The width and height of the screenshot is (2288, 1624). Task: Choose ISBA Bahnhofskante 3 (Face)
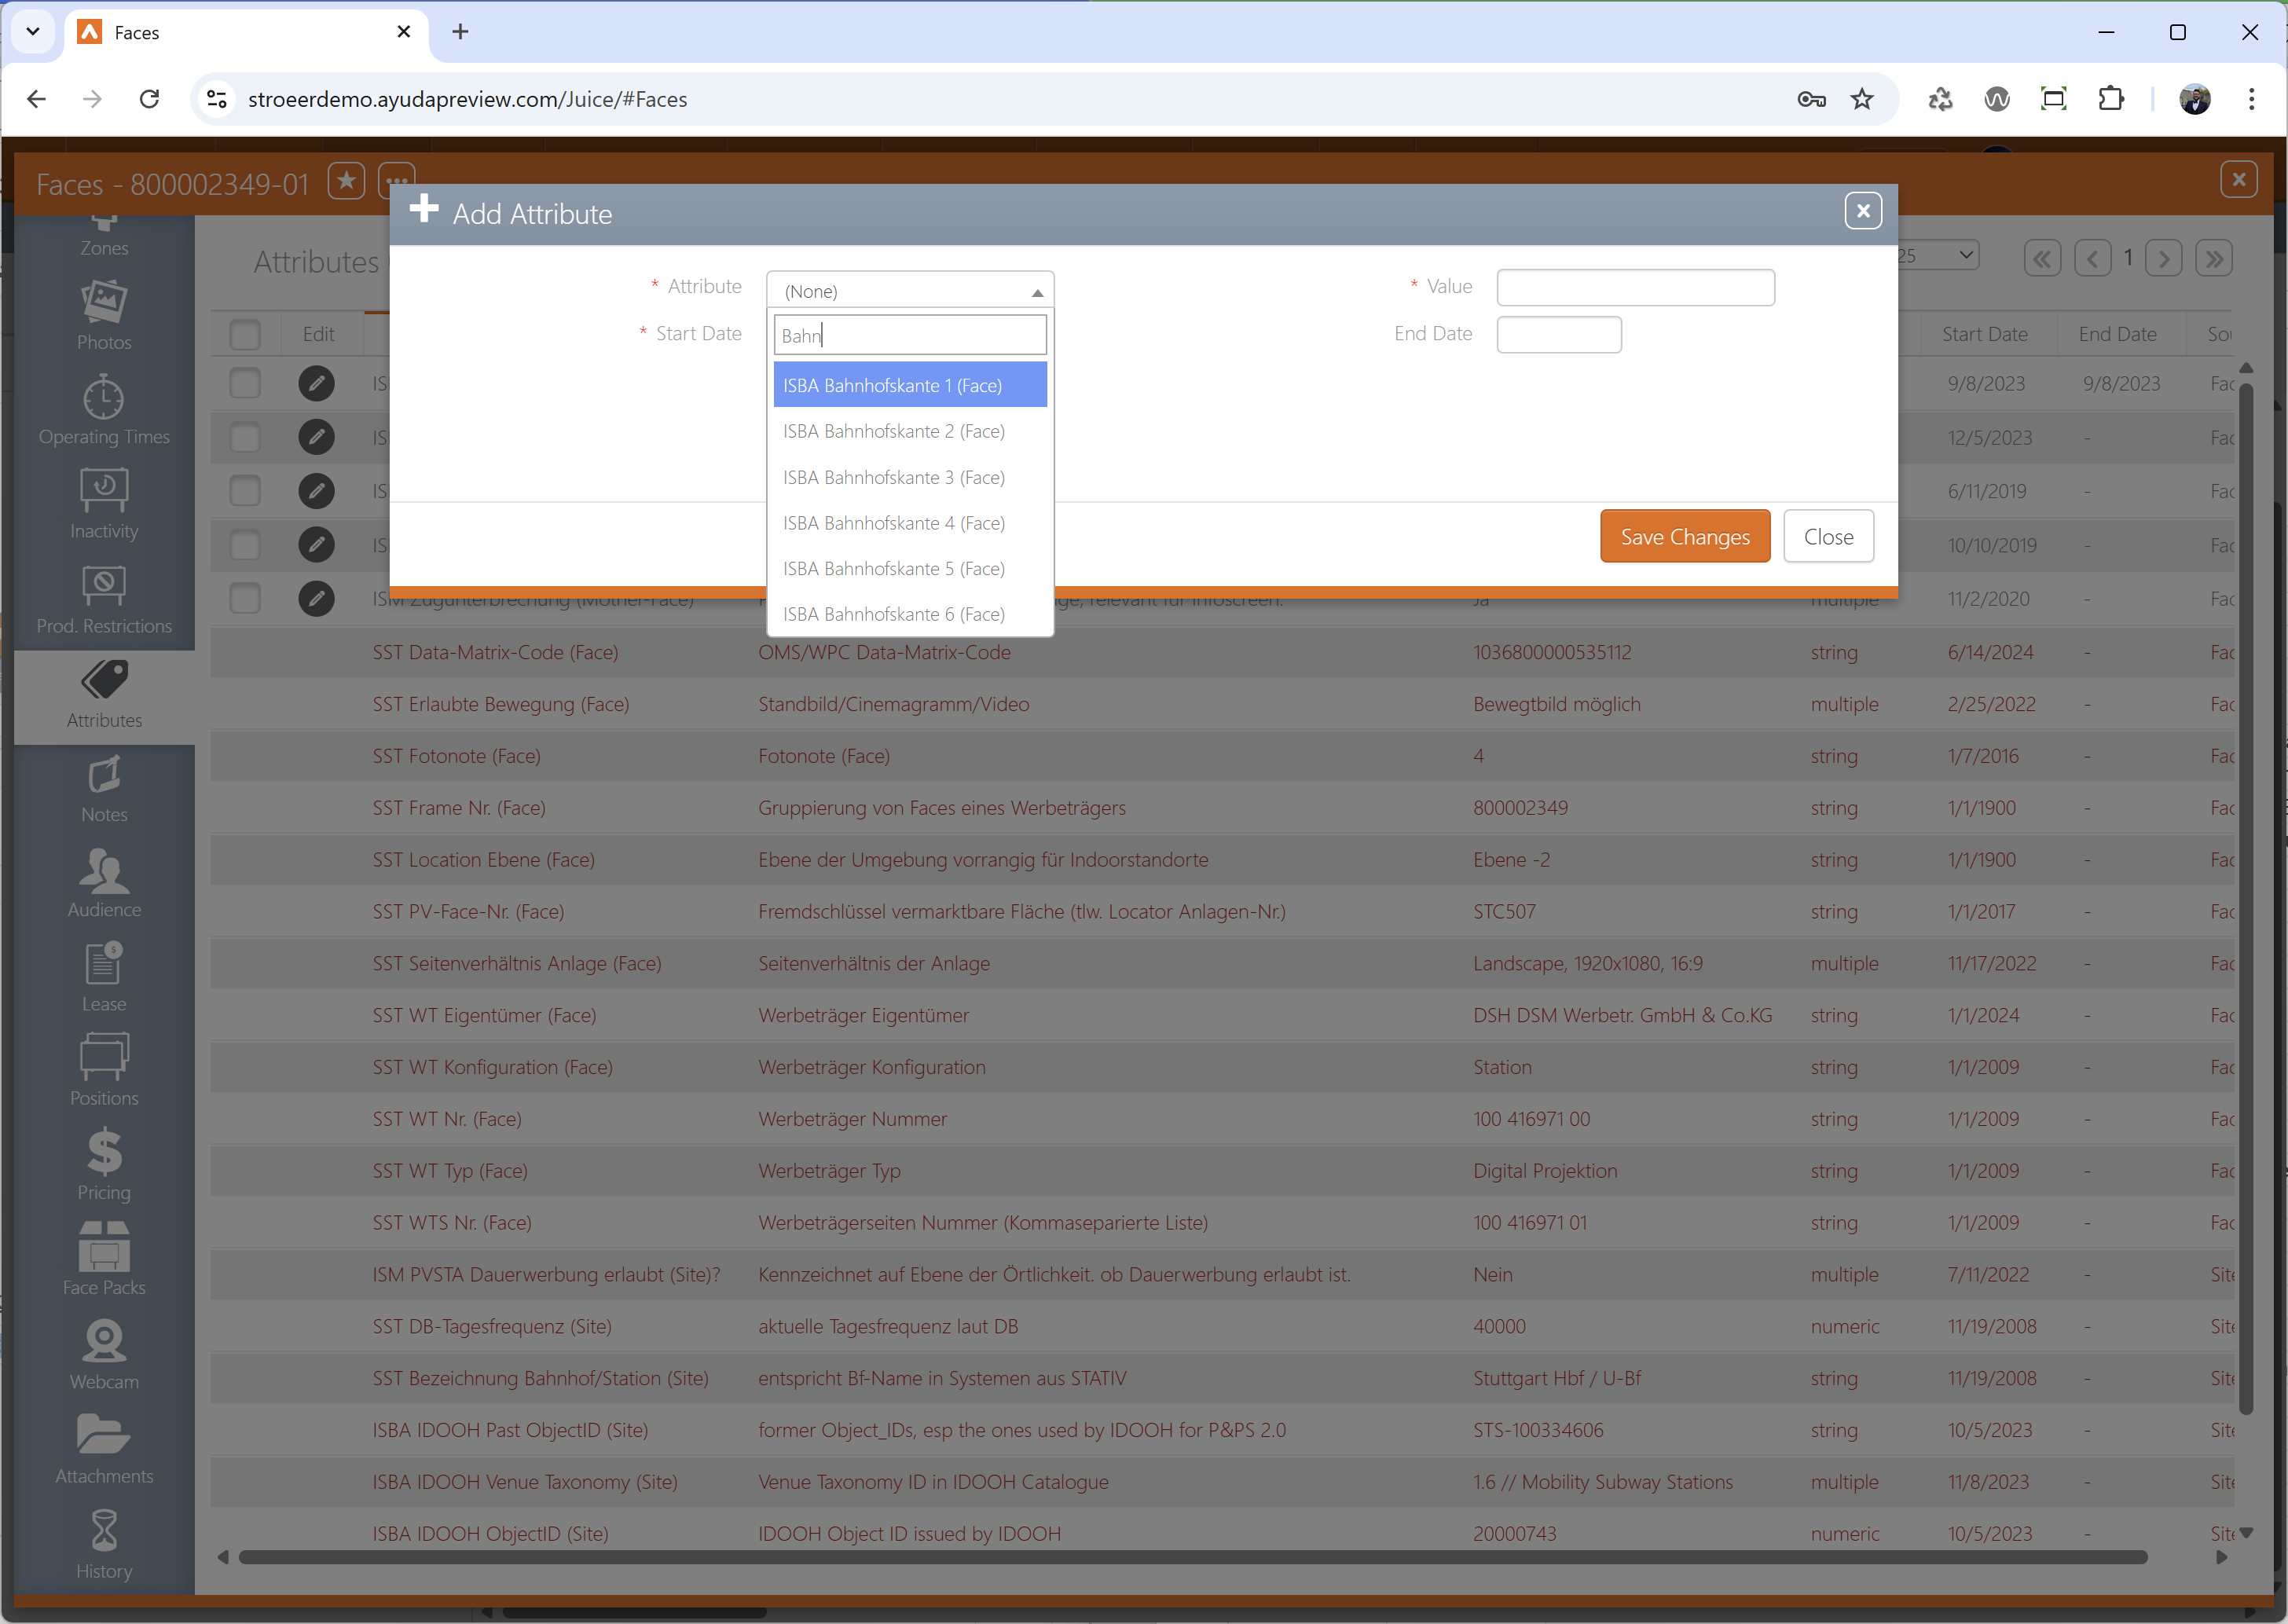910,477
